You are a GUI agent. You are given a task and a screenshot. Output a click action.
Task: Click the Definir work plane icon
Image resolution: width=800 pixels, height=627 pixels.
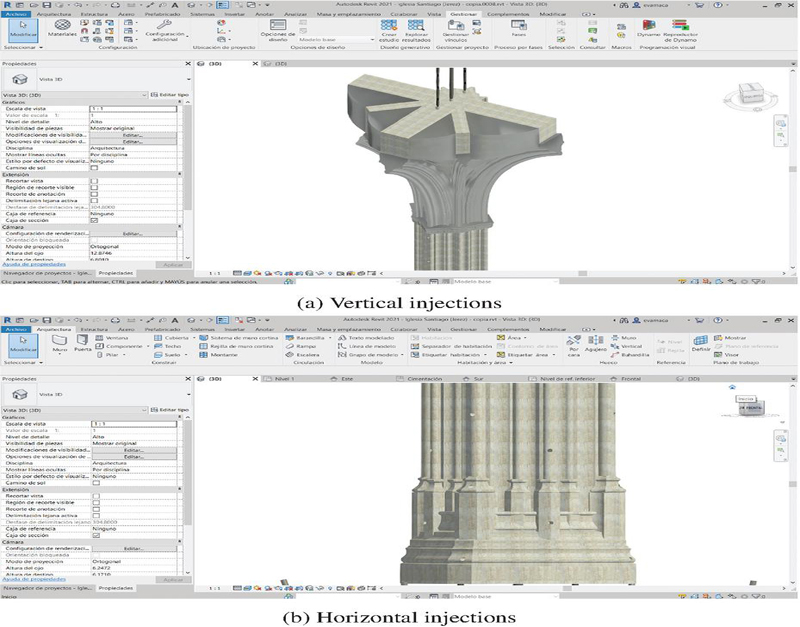point(701,343)
